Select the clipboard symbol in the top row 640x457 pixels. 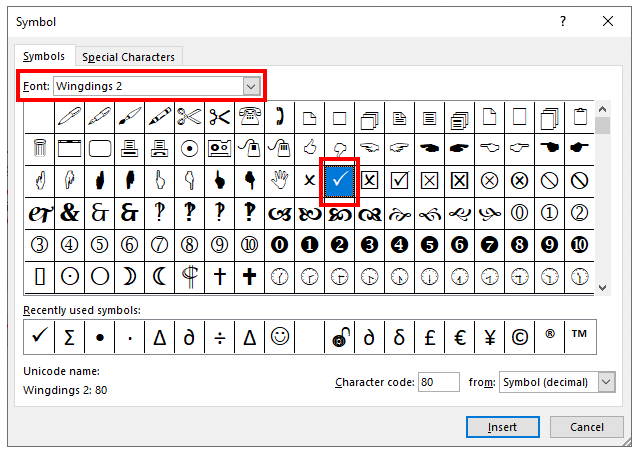tap(579, 117)
